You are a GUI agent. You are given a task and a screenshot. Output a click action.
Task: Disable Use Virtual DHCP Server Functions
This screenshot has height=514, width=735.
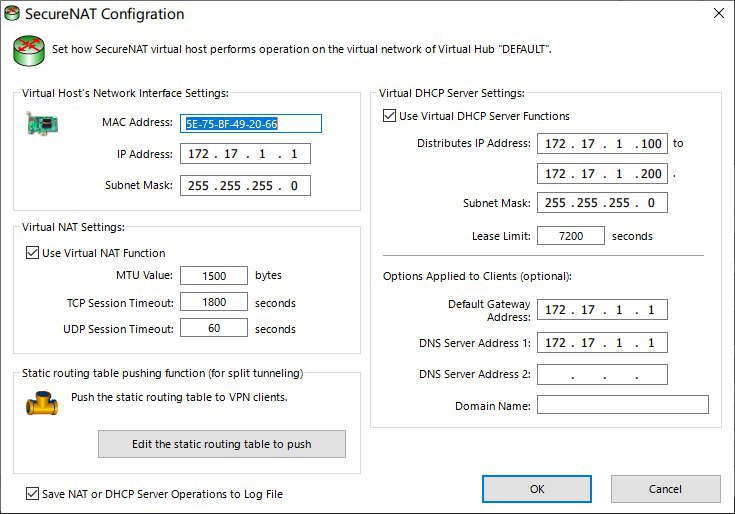390,116
